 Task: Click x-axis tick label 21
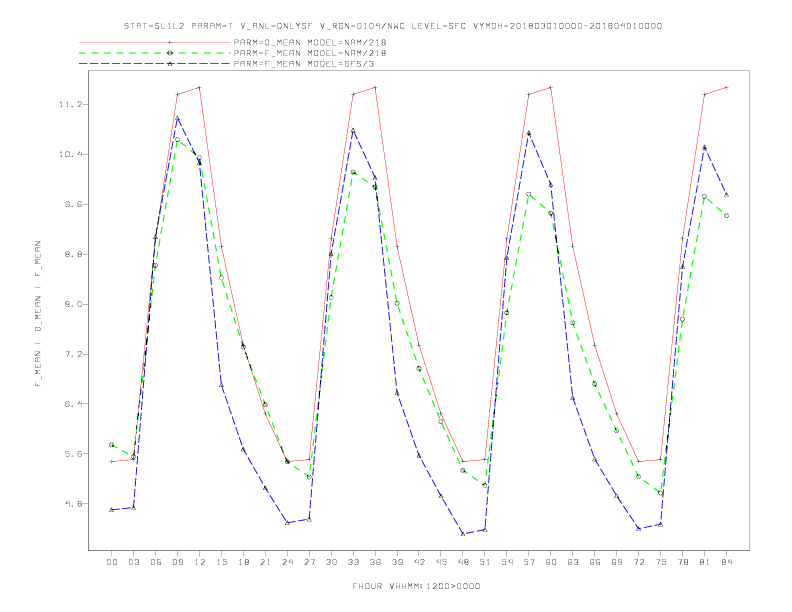point(265,562)
